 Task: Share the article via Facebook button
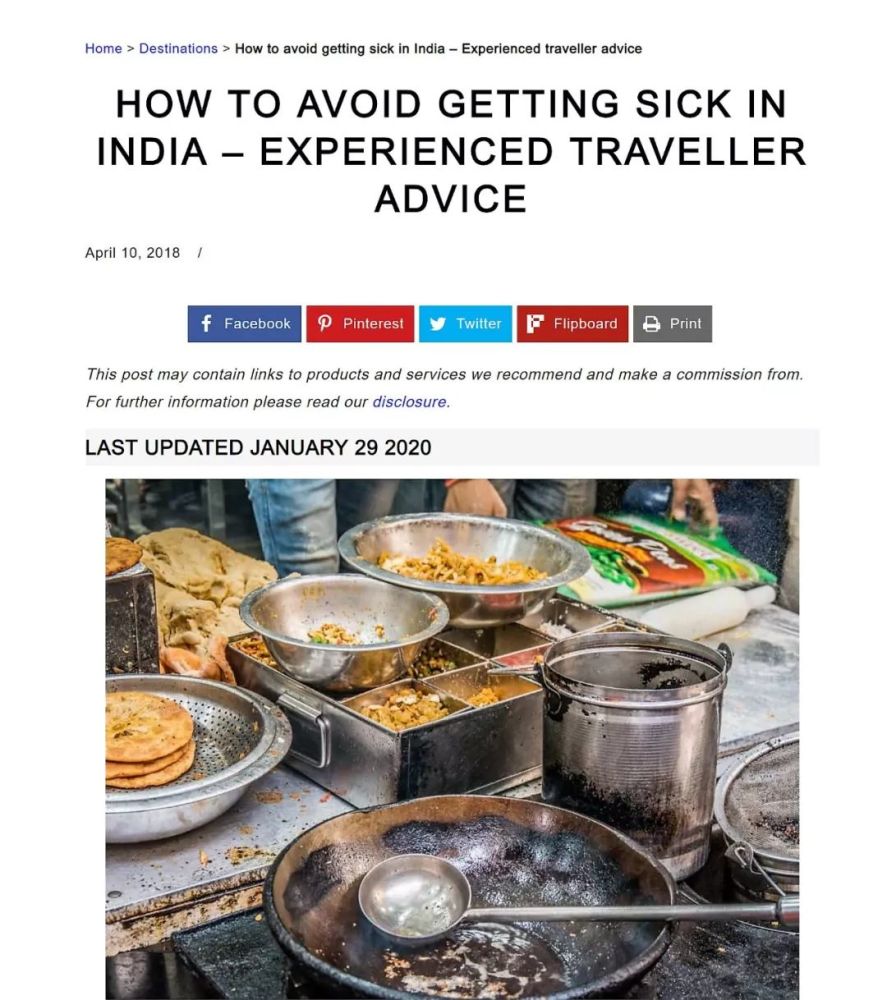(244, 324)
